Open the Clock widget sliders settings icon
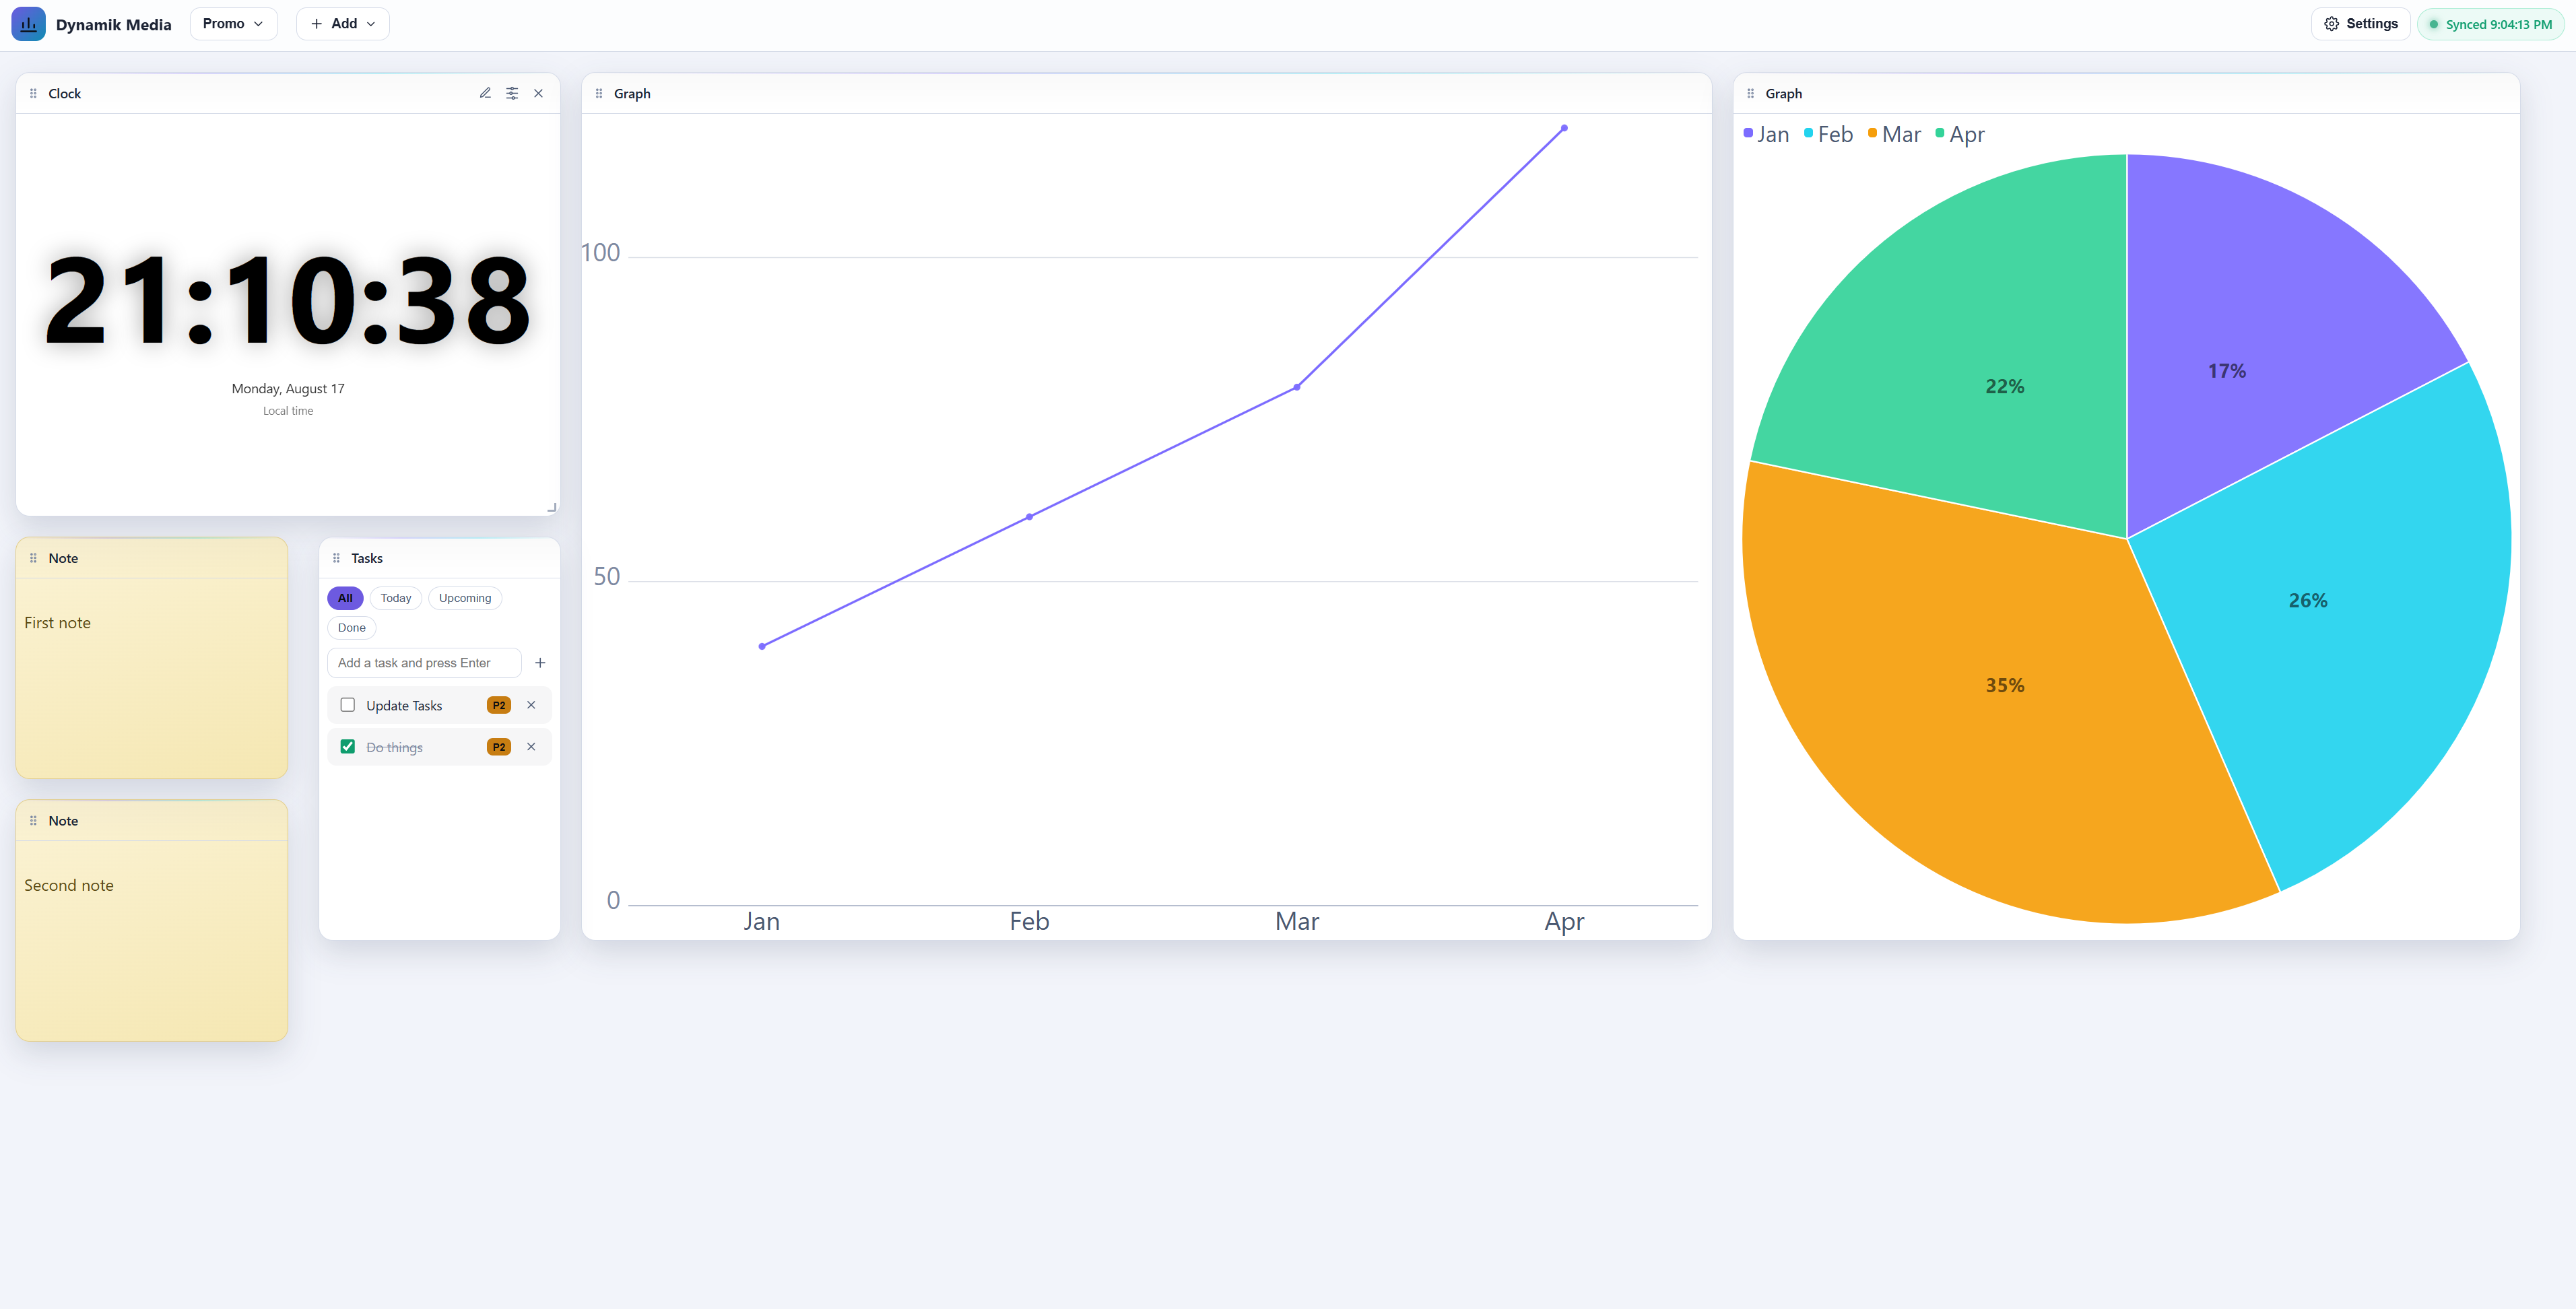2576x1309 pixels. point(512,93)
